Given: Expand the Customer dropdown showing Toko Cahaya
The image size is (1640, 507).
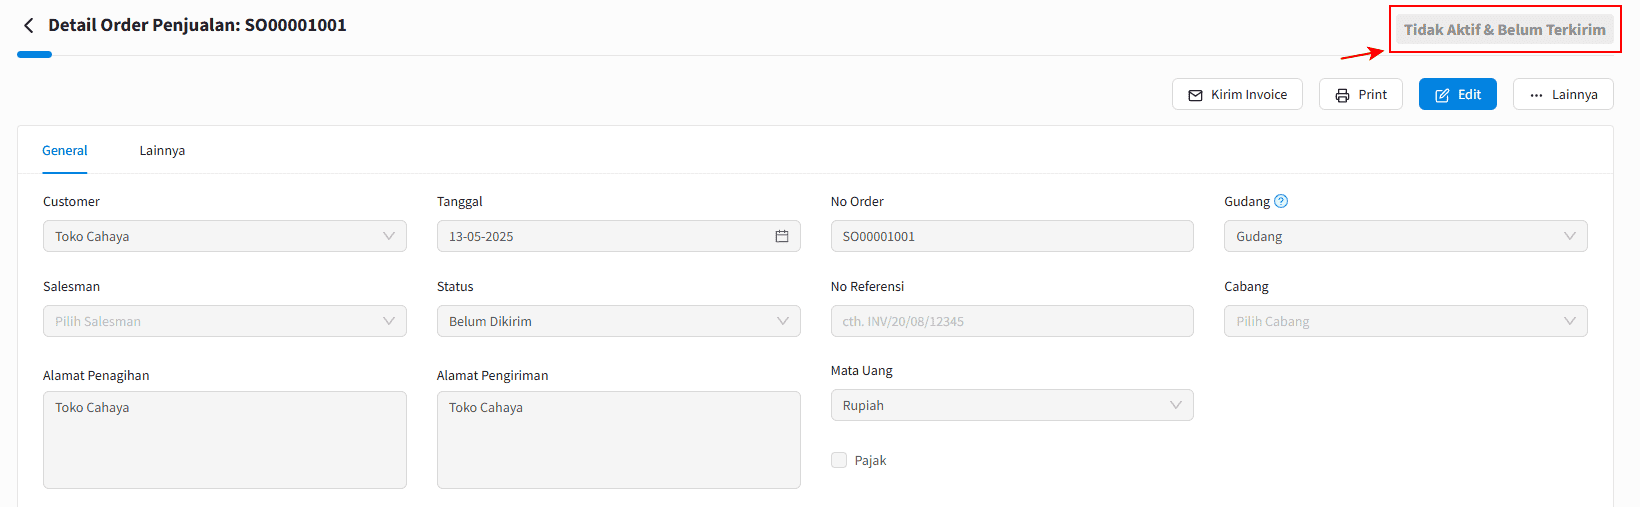Looking at the screenshot, I should [225, 236].
